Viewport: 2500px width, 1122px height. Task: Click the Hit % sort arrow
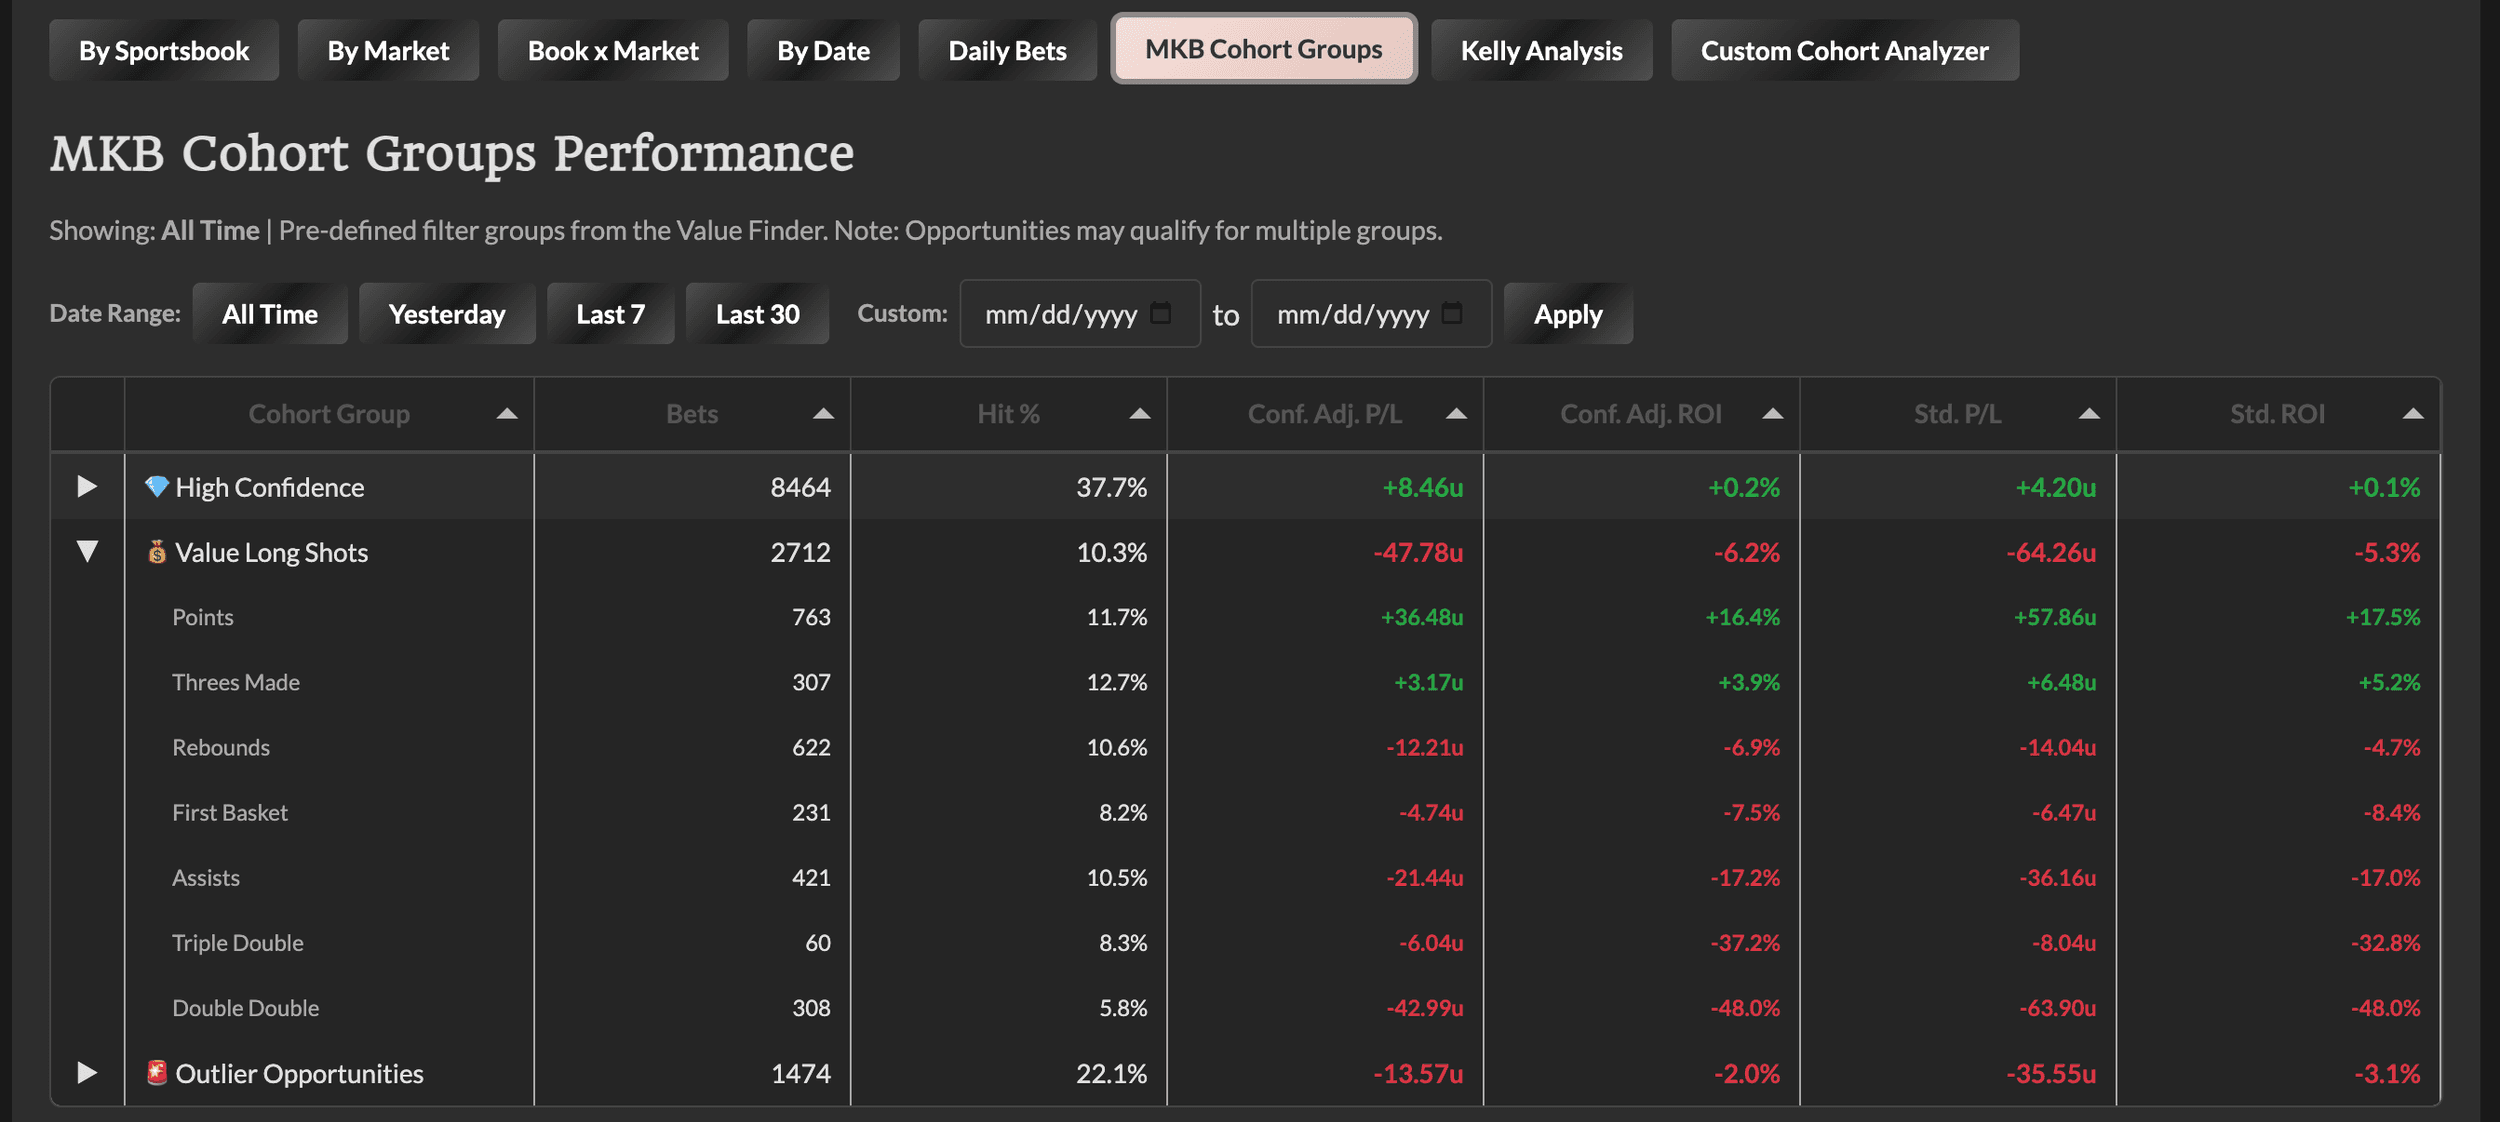click(x=1139, y=414)
